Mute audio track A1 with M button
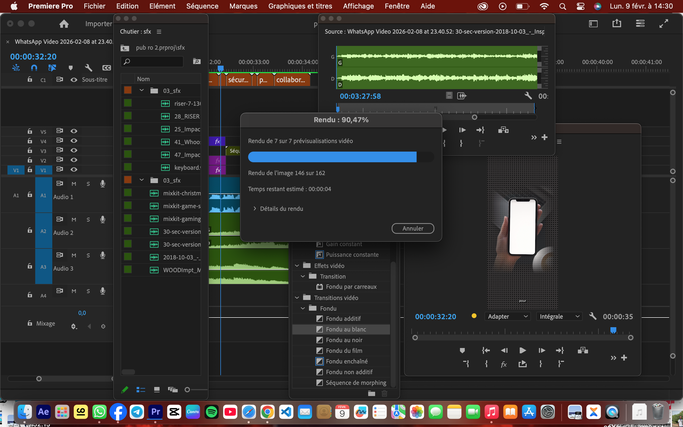The height and width of the screenshot is (427, 683). (x=73, y=184)
